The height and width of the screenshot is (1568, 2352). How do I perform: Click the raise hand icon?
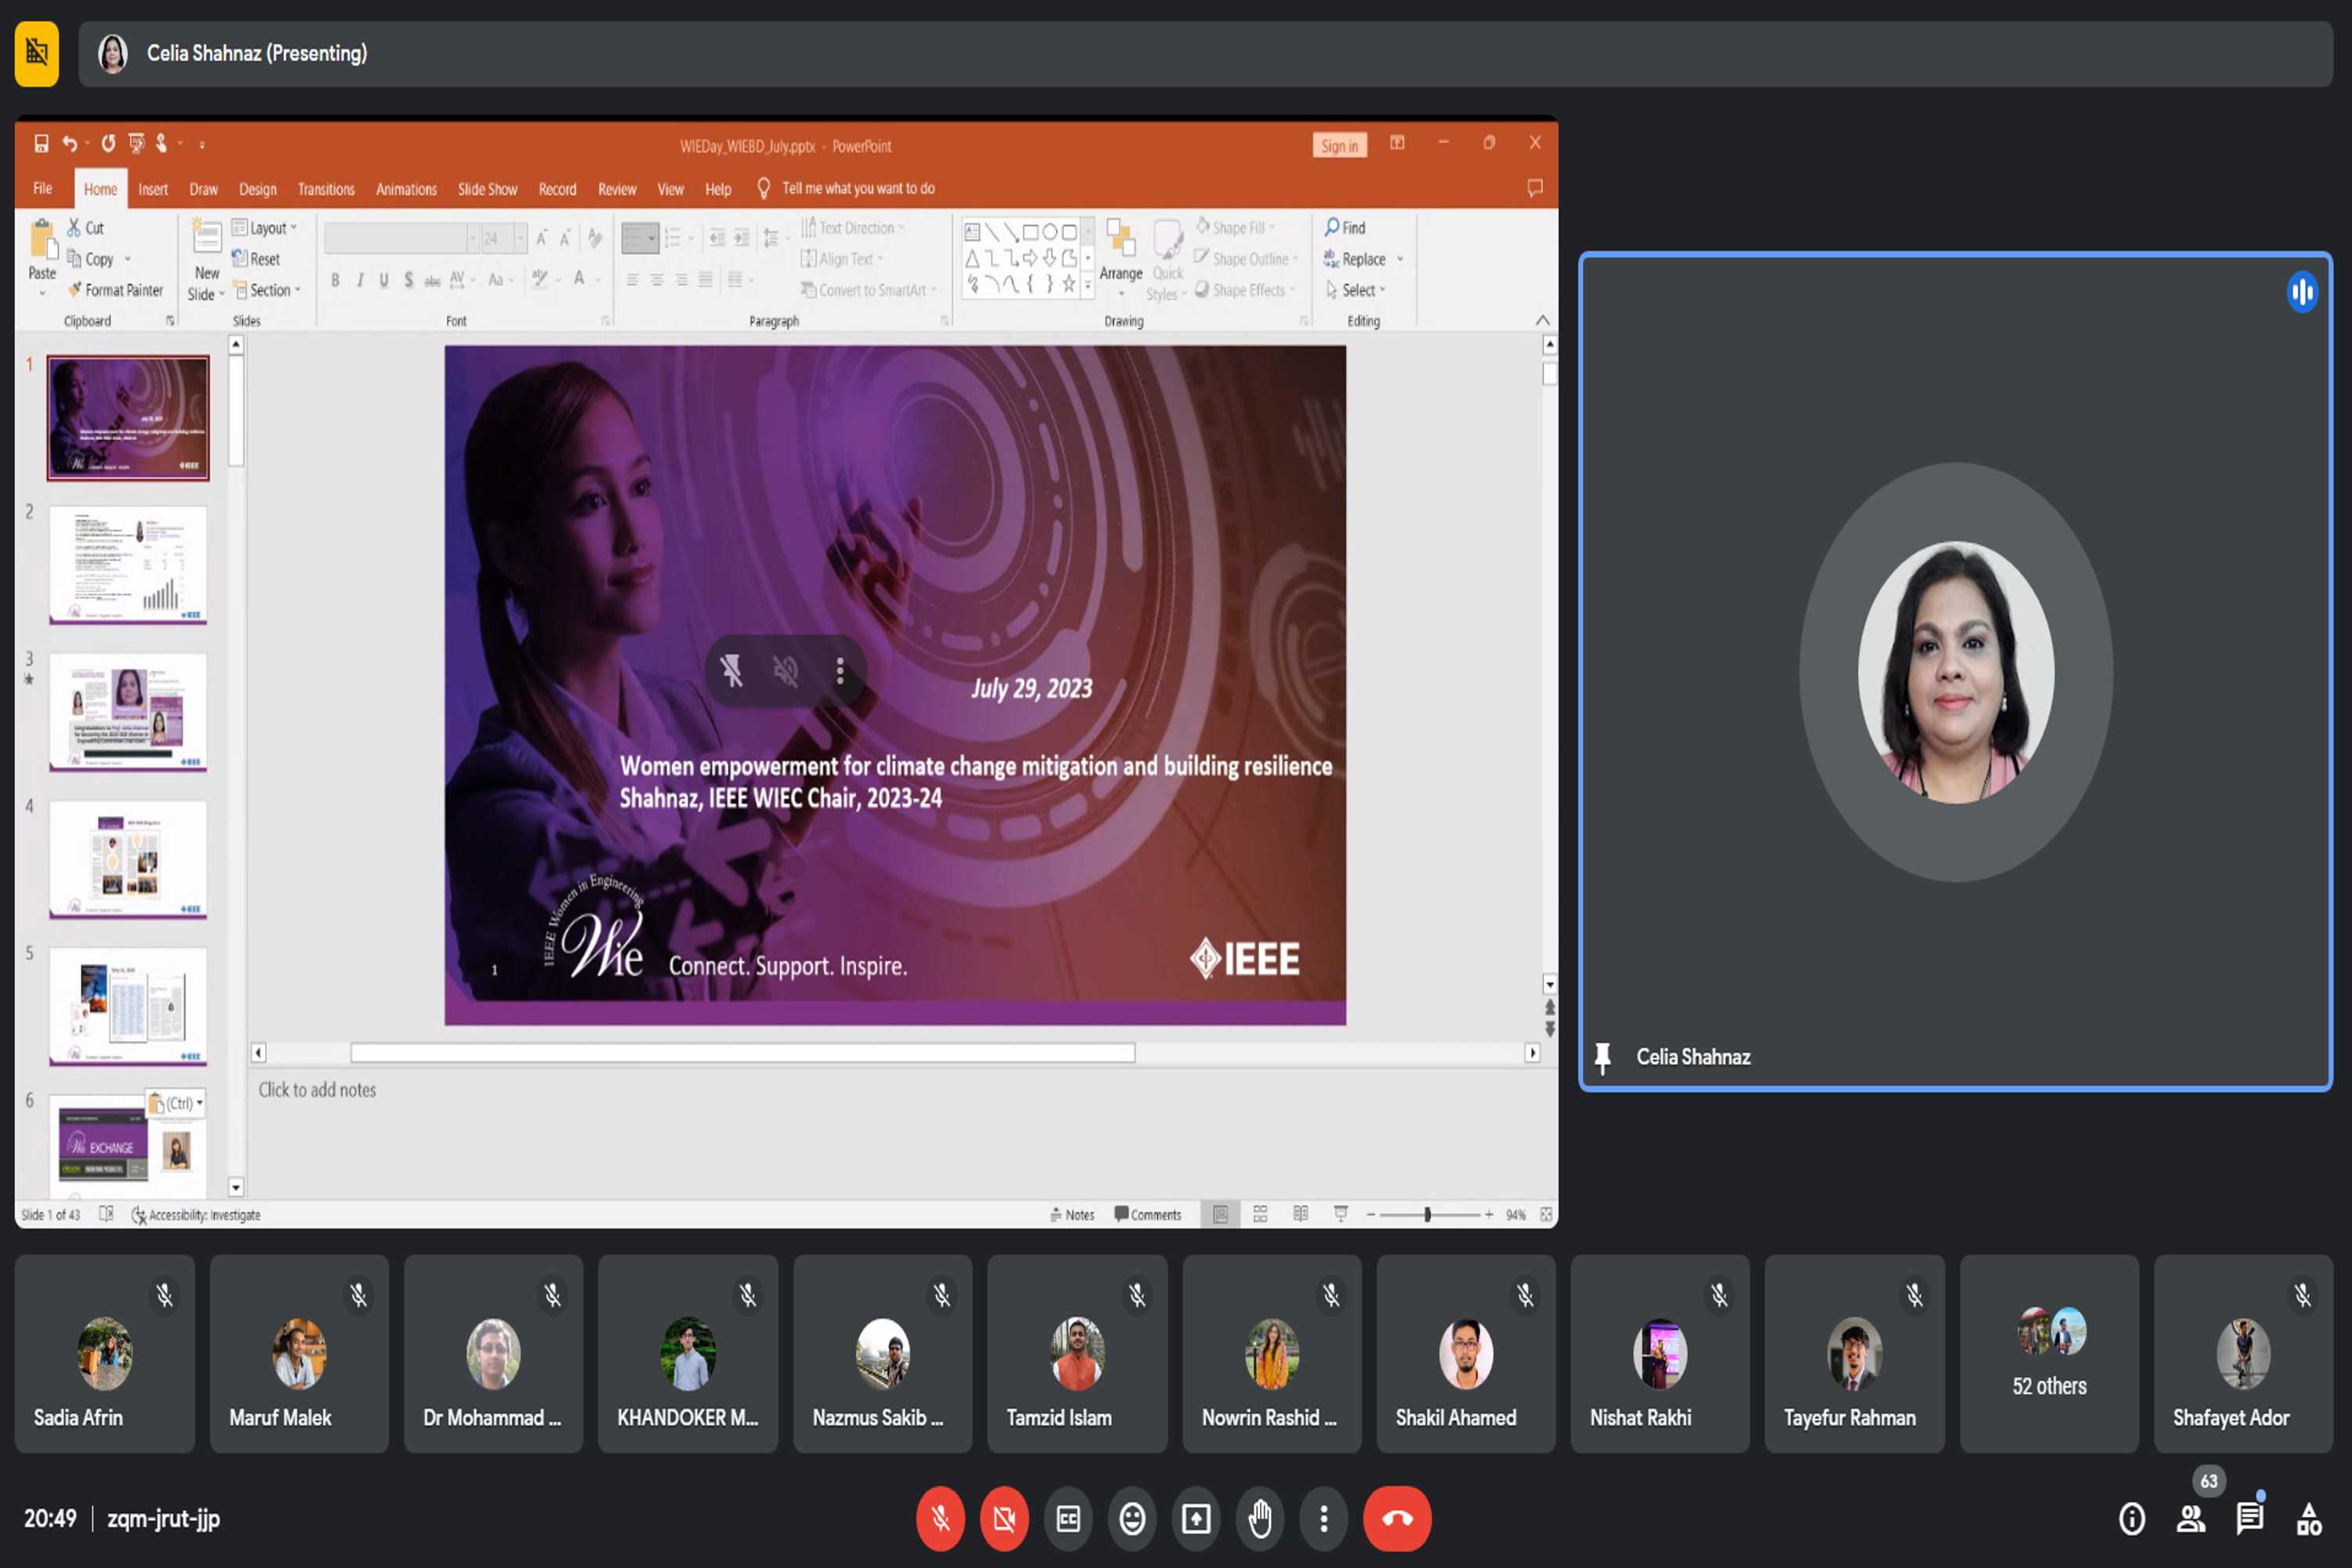tap(1260, 1519)
